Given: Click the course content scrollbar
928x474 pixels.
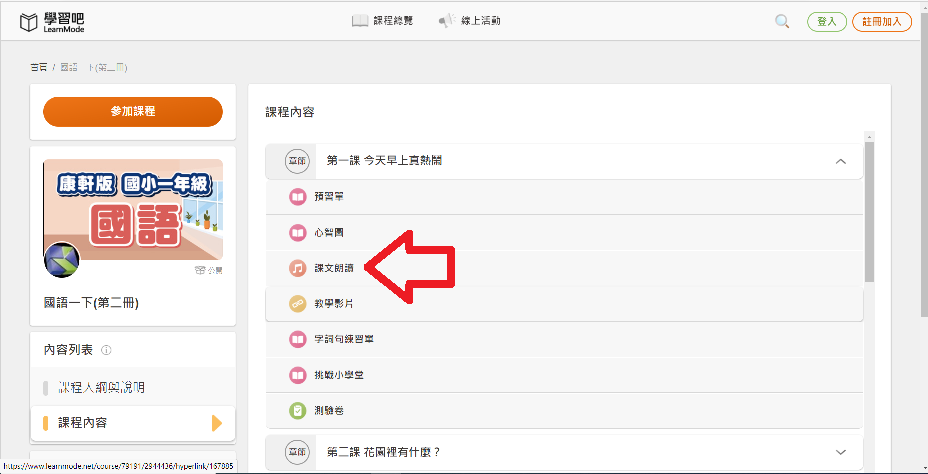Looking at the screenshot, I should click(869, 210).
